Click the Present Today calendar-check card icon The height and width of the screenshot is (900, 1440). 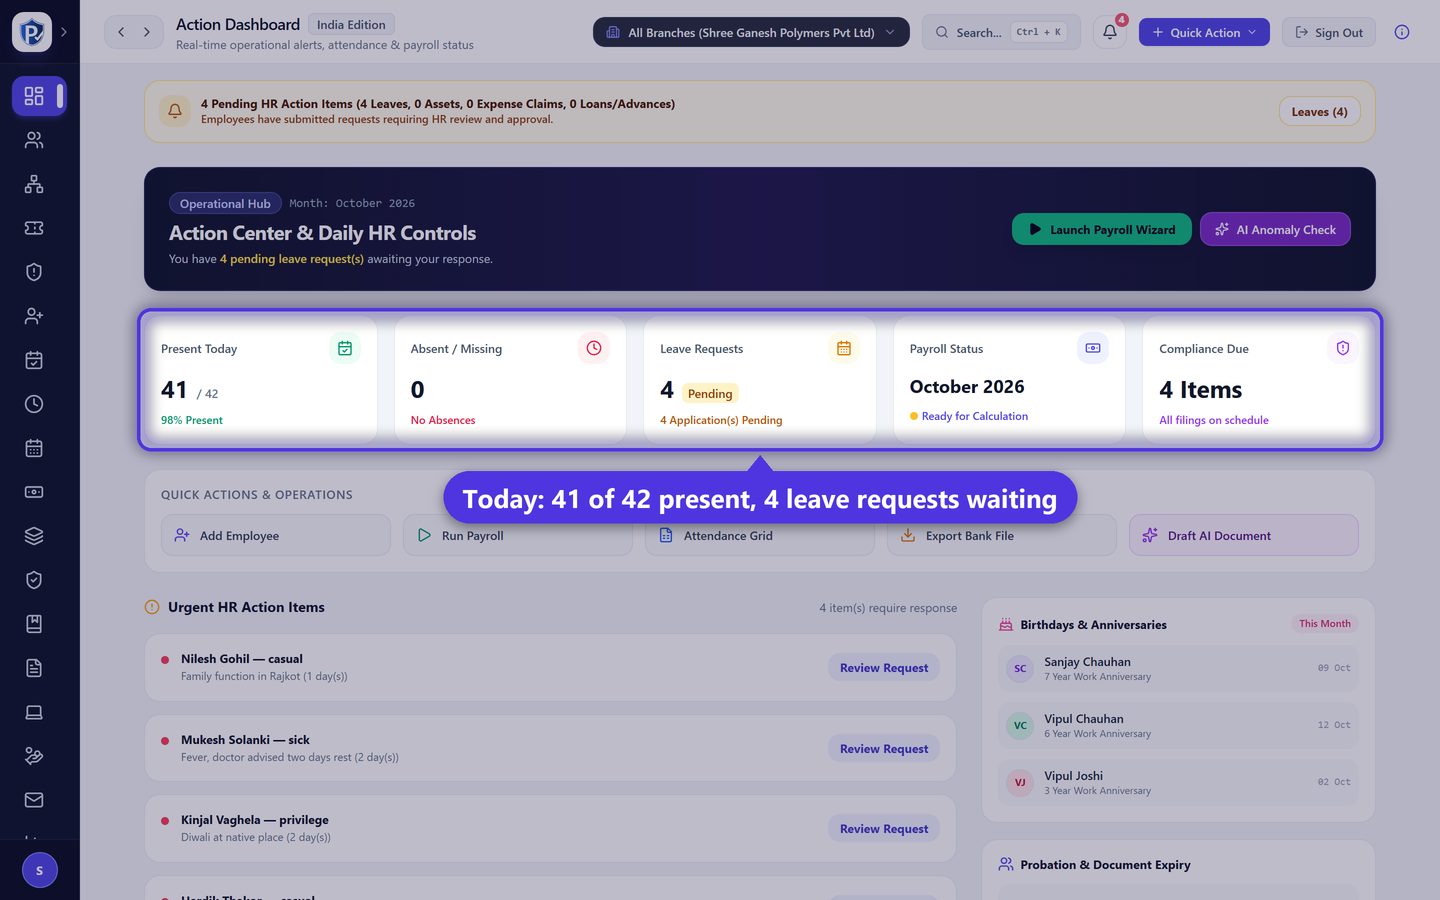pos(345,348)
